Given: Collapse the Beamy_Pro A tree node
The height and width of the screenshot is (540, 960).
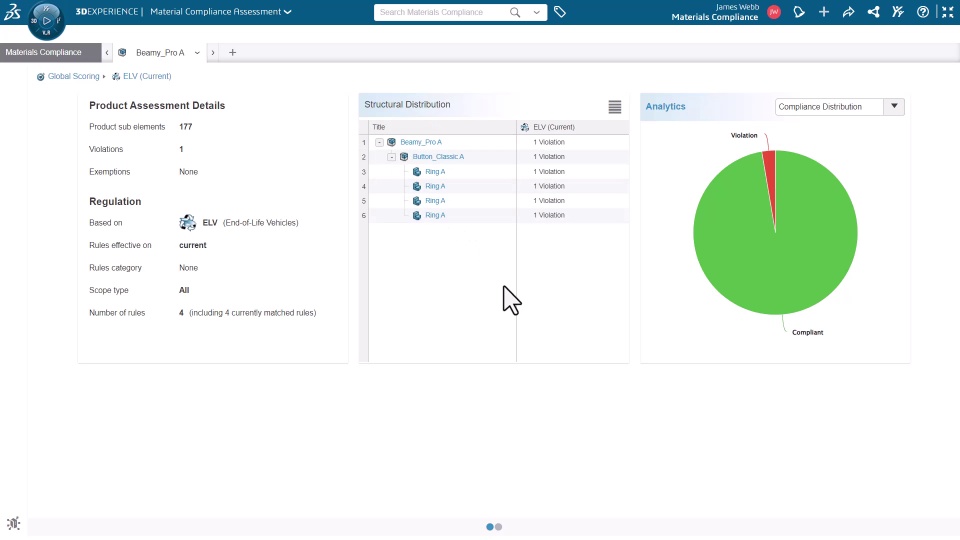Looking at the screenshot, I should (x=379, y=142).
